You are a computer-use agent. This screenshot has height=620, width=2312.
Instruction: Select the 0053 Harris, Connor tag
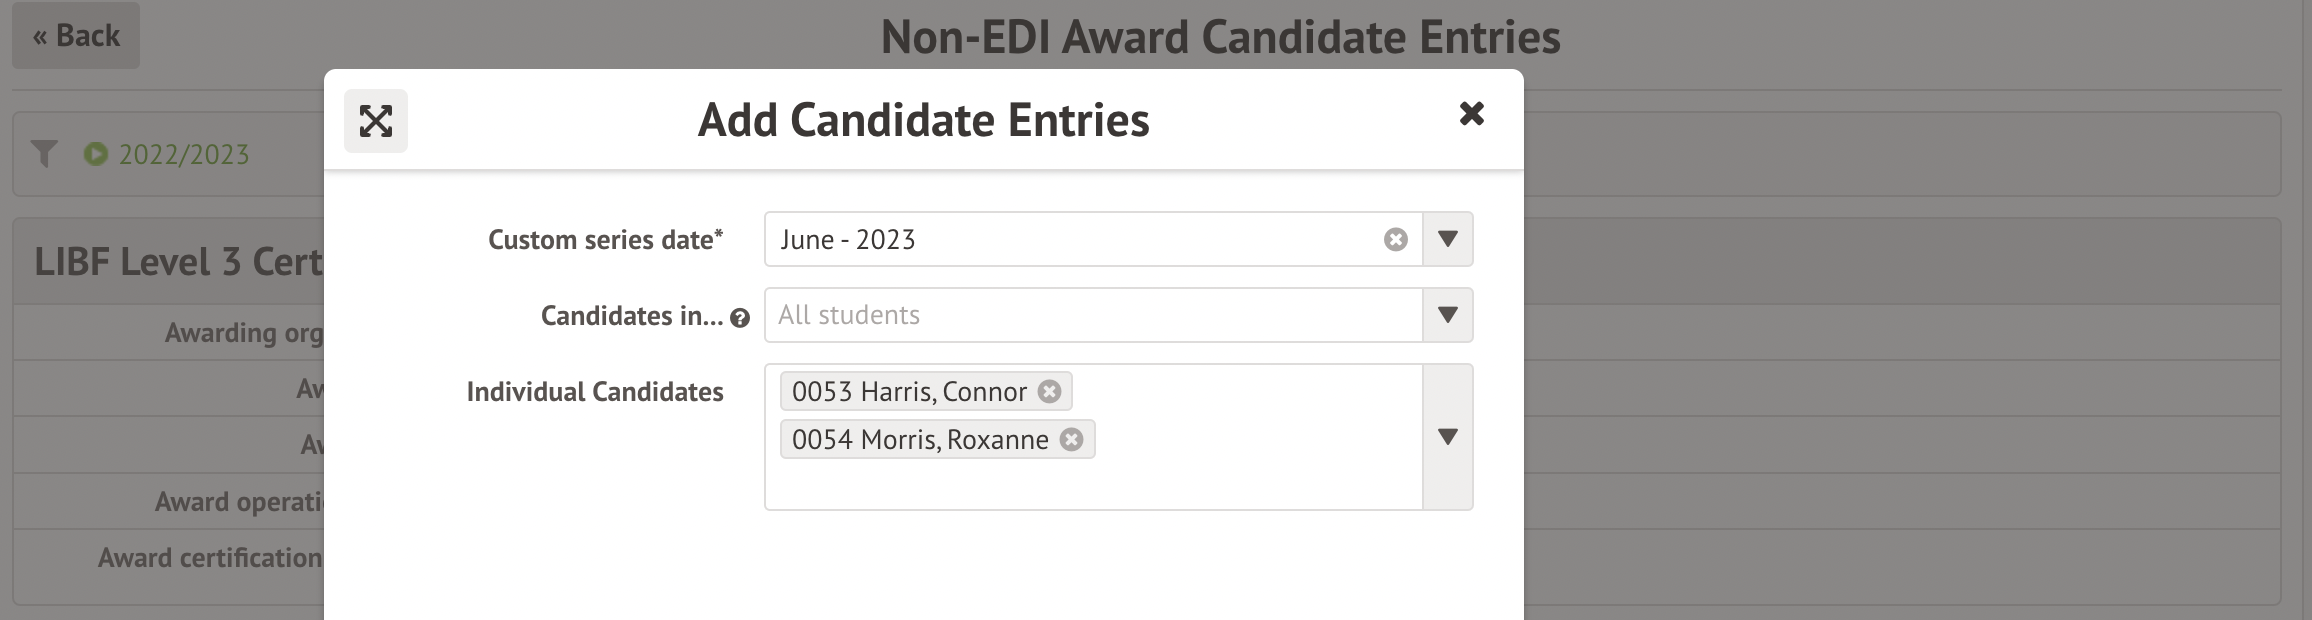coord(908,391)
